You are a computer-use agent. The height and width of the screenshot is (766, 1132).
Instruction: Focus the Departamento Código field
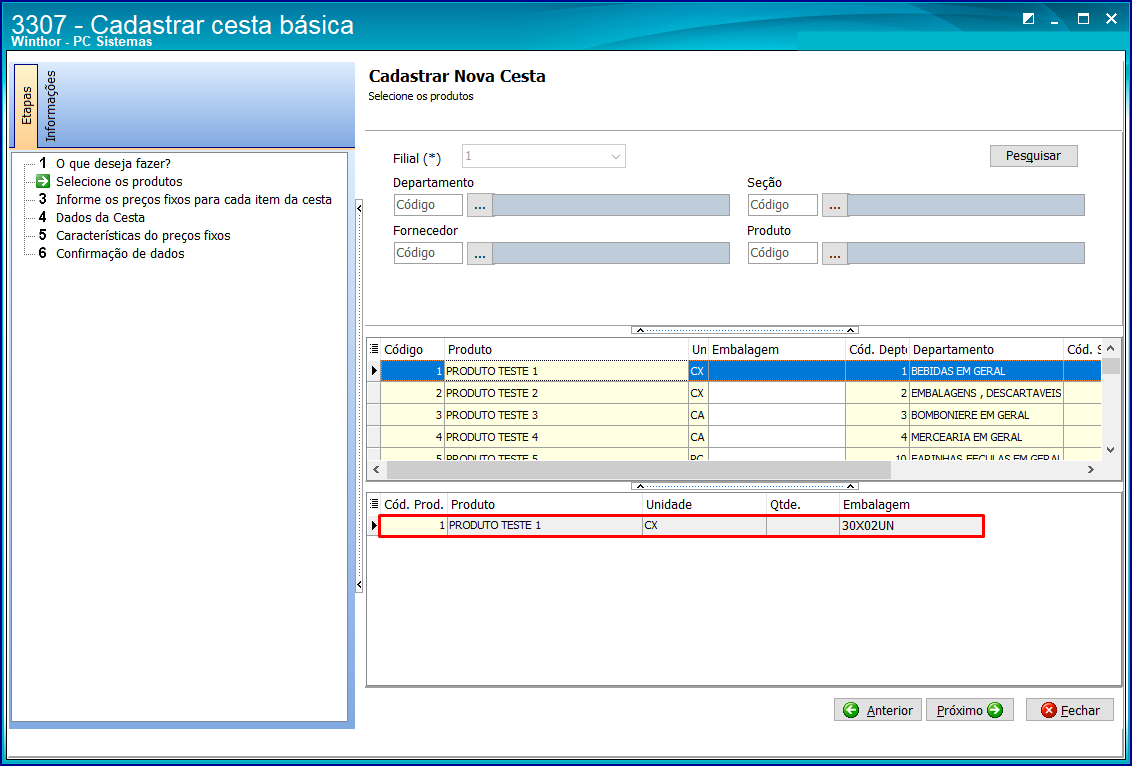coord(428,205)
